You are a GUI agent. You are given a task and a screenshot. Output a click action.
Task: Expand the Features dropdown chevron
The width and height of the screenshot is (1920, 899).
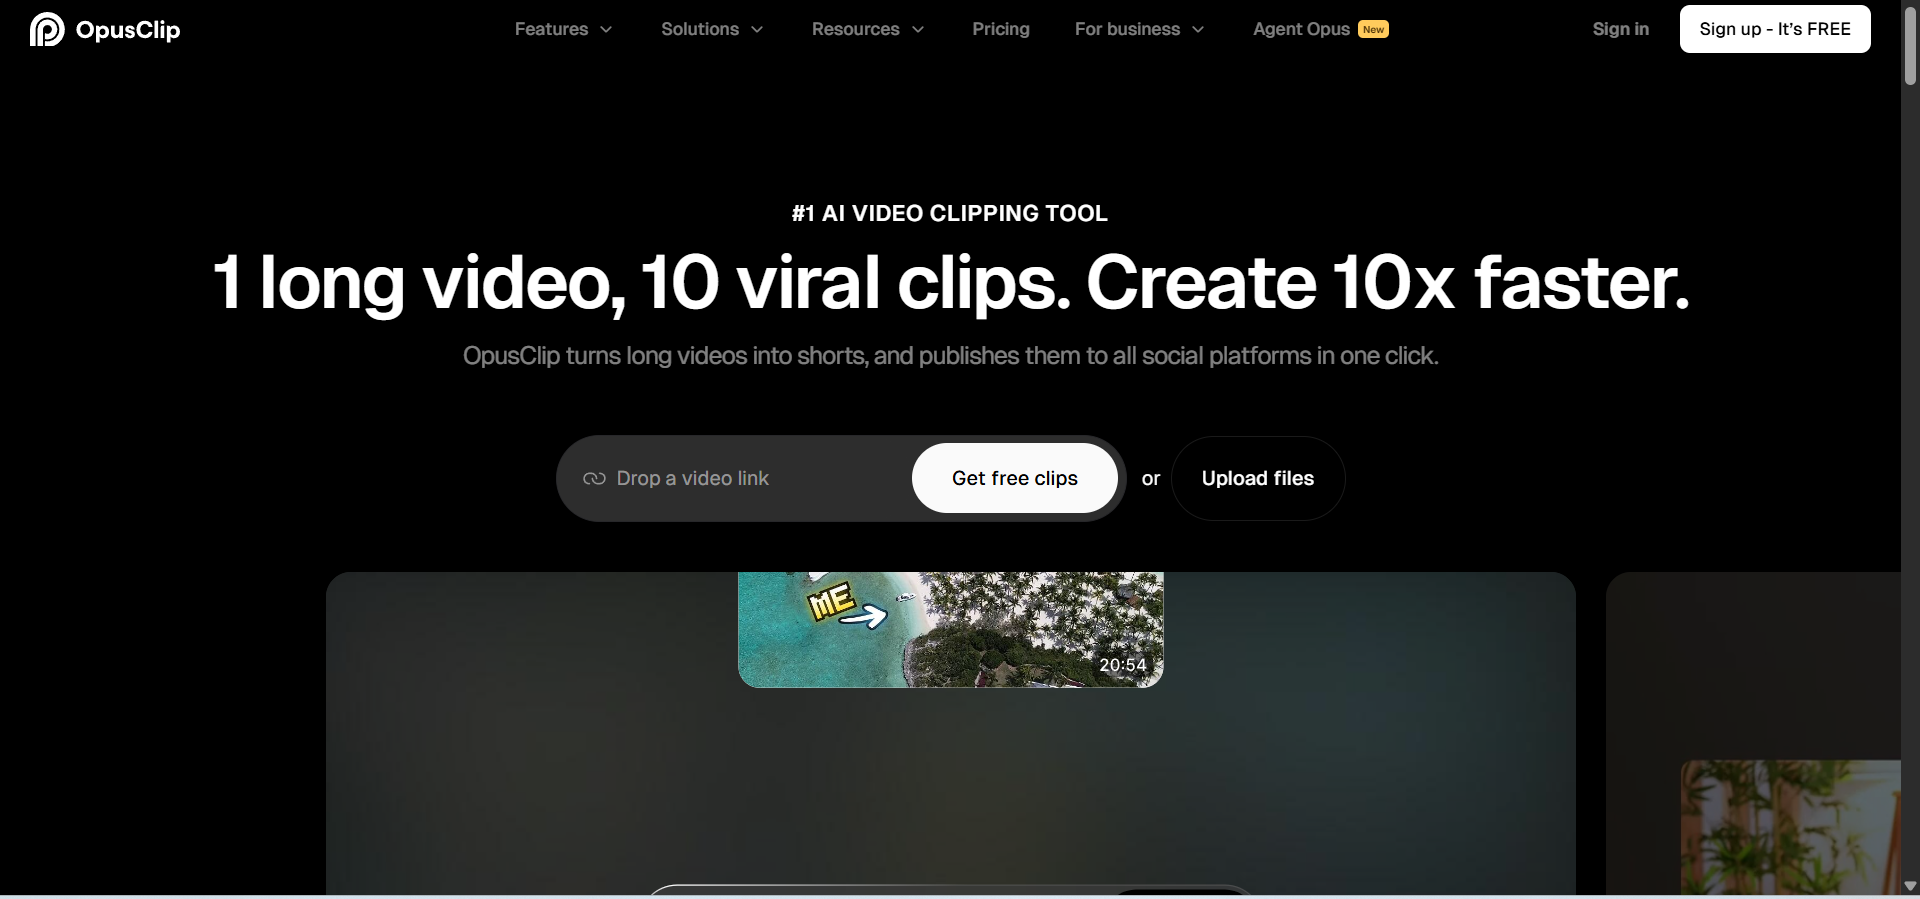click(x=606, y=30)
